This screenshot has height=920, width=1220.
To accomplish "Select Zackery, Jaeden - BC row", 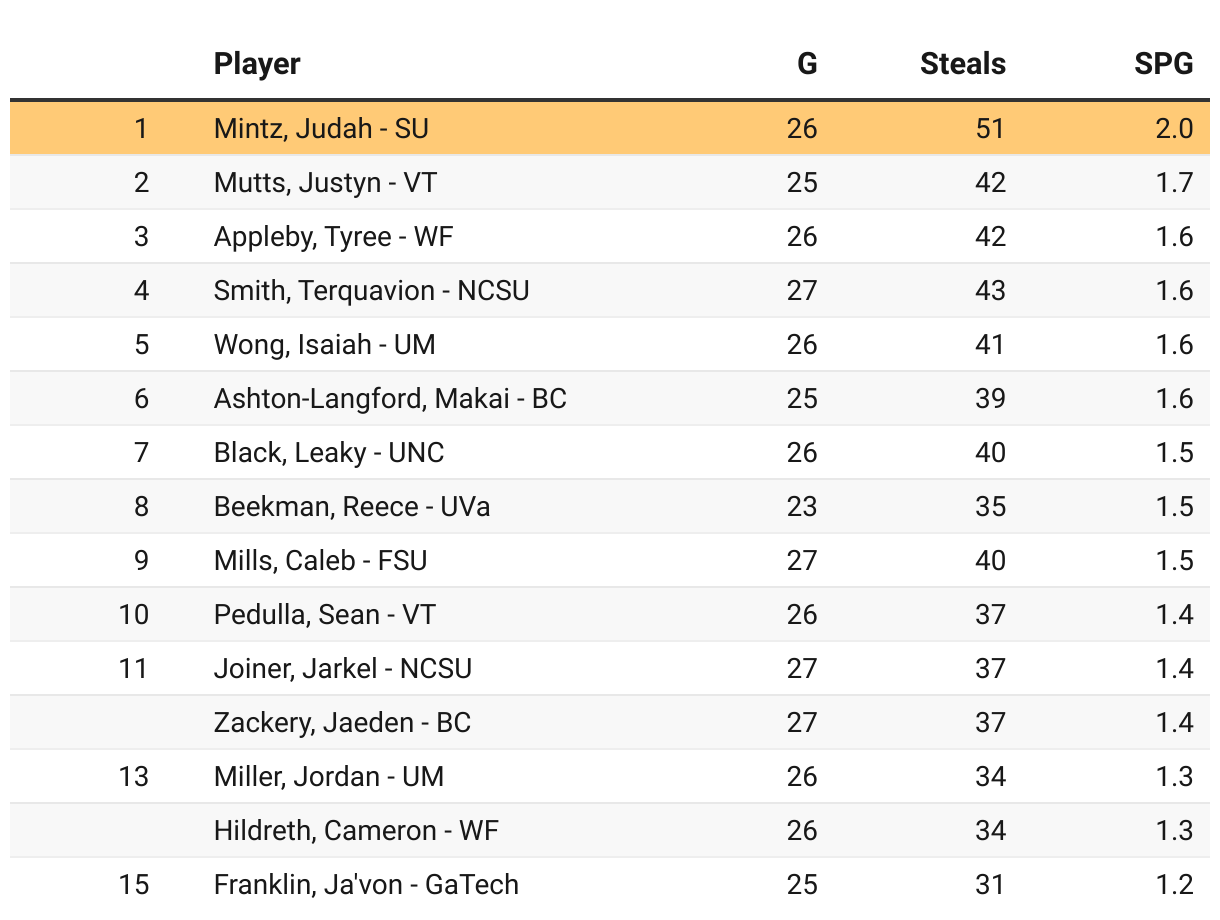I will (610, 722).
